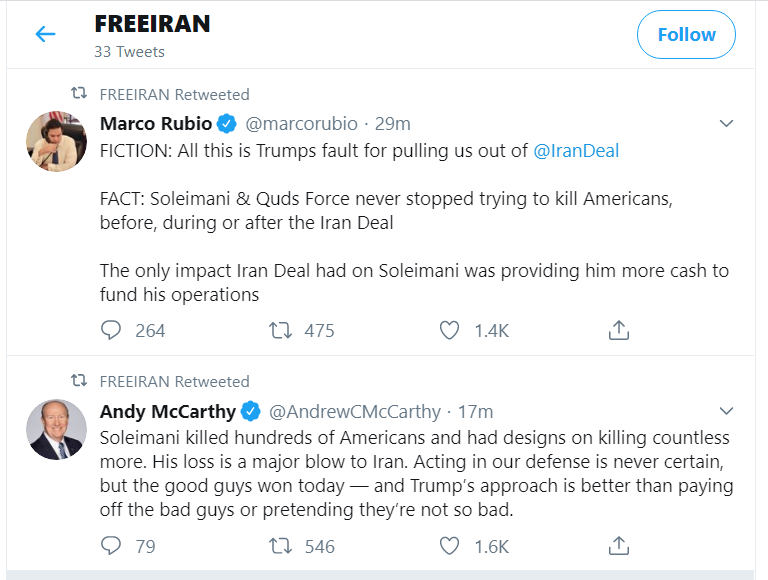The height and width of the screenshot is (580, 768).
Task: Click the Andy McCarthy display name
Action: [x=168, y=411]
